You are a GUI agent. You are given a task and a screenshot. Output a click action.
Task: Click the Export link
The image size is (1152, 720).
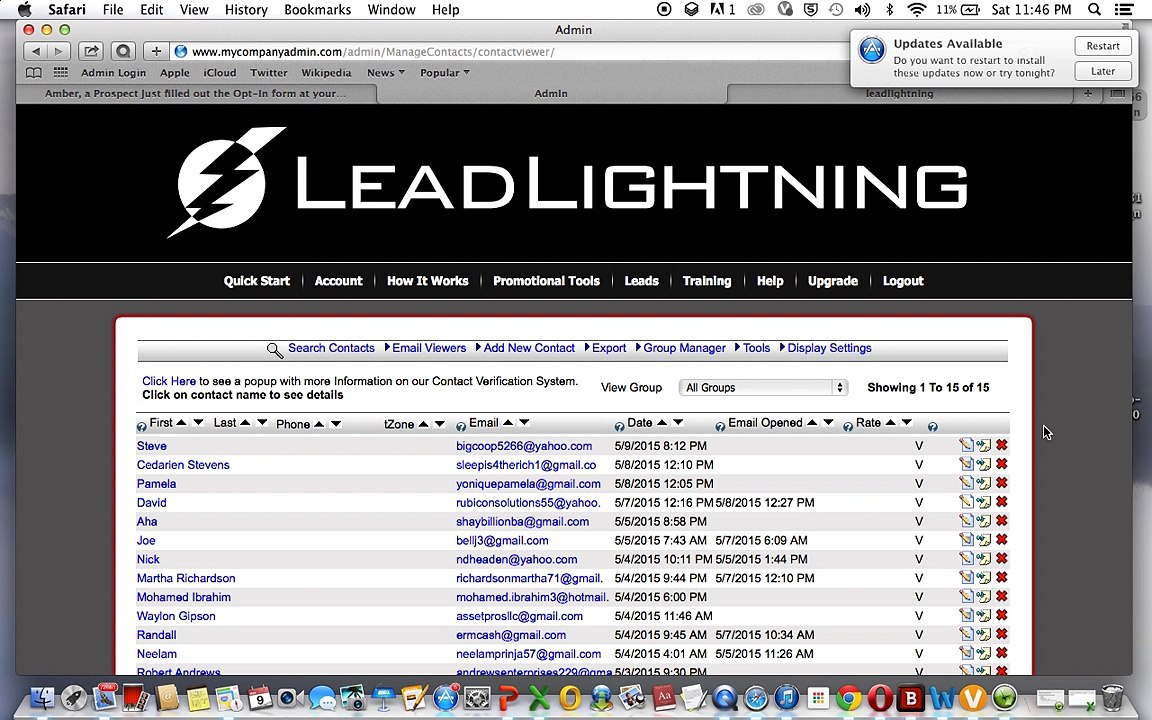tap(609, 348)
